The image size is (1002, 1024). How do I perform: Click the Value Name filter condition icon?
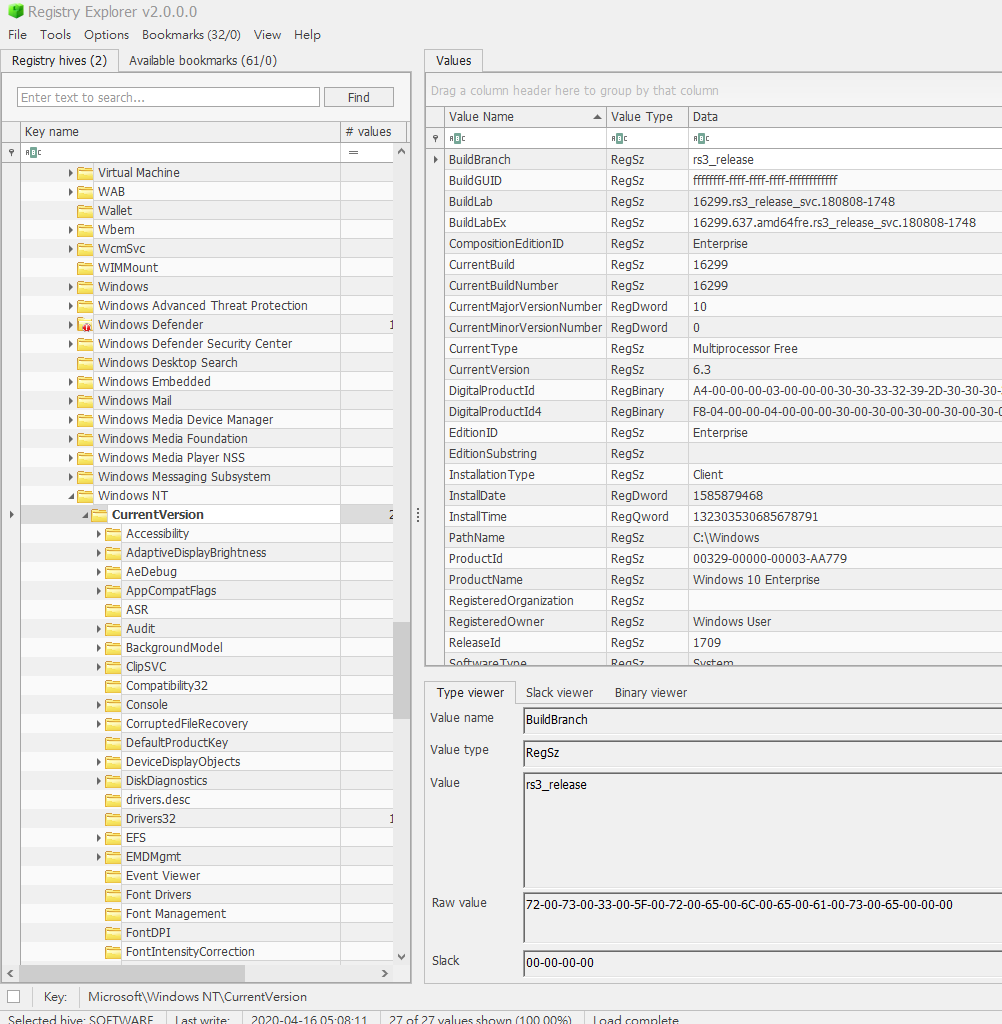[457, 138]
